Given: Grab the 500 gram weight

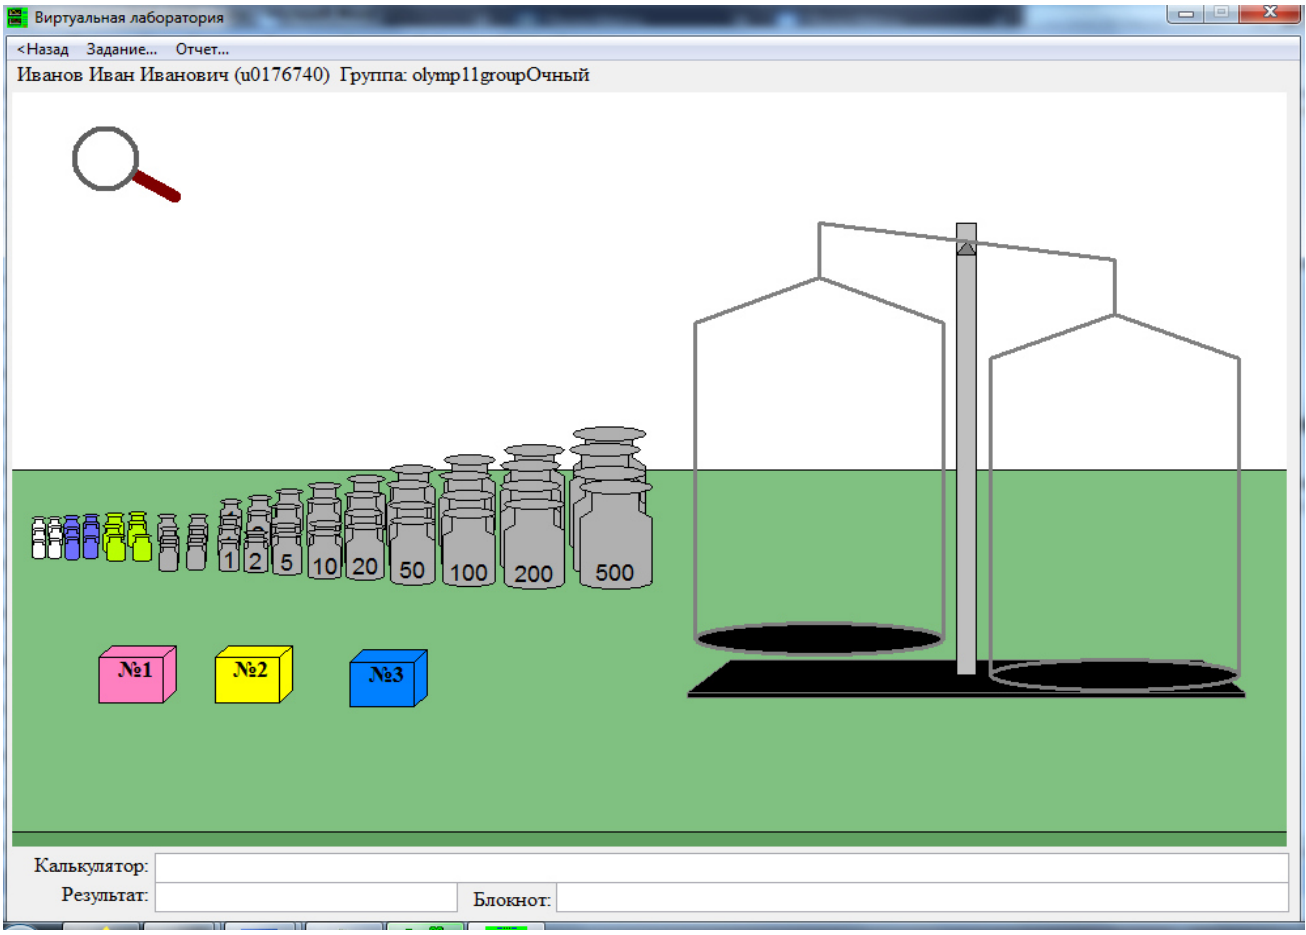Looking at the screenshot, I should [615, 535].
